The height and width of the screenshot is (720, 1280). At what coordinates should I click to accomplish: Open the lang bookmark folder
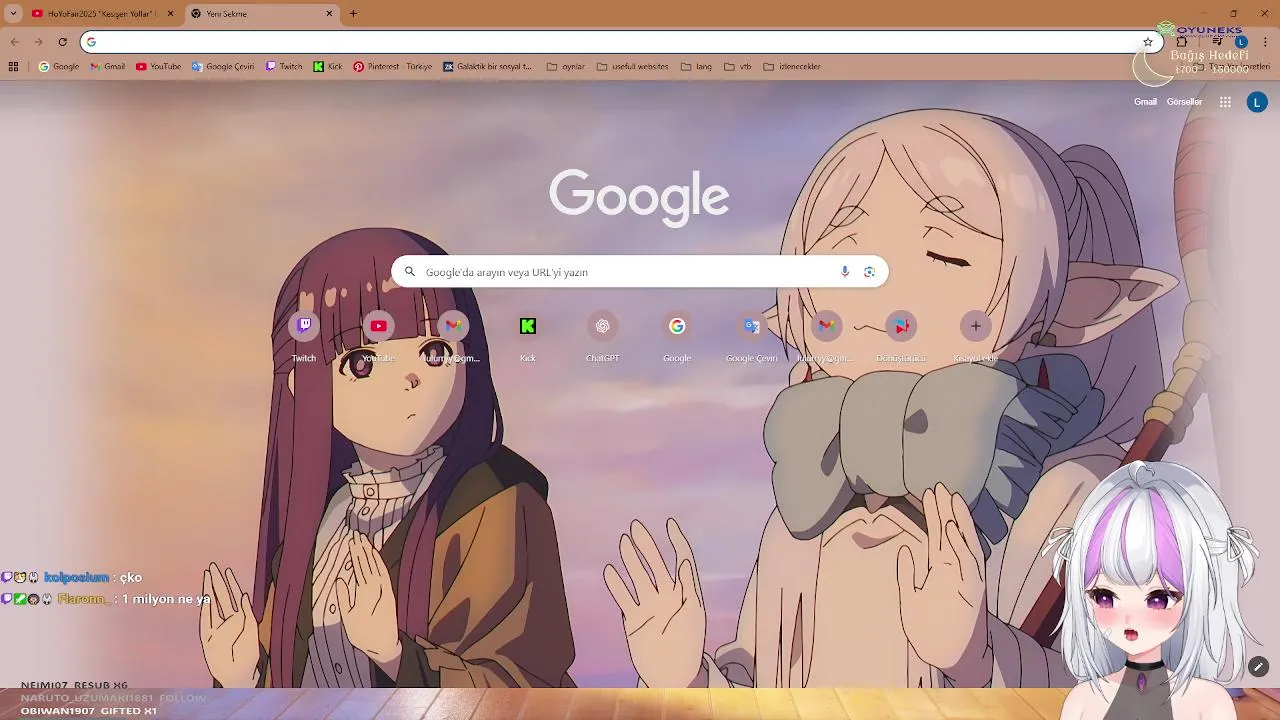point(696,67)
